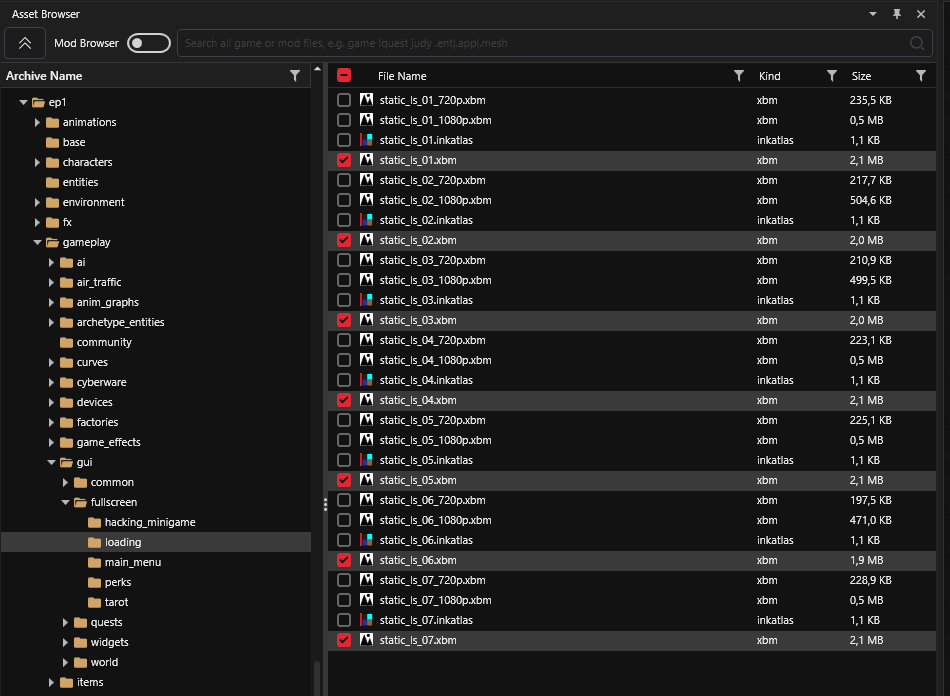The image size is (950, 696).
Task: Select the hacking_minigame folder
Action: tap(149, 522)
